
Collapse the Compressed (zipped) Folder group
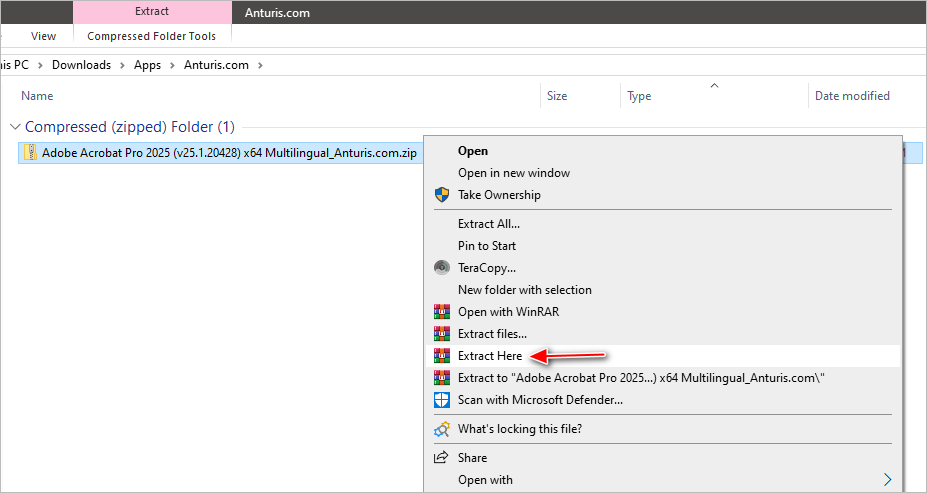[x=14, y=127]
